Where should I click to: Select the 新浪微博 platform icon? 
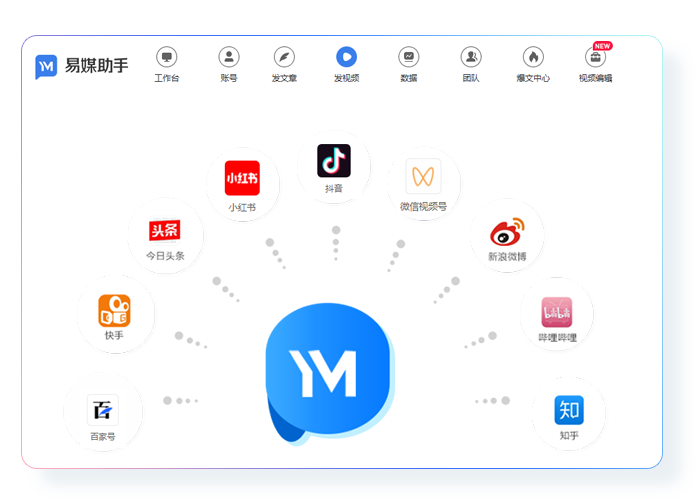pyautogui.click(x=507, y=231)
